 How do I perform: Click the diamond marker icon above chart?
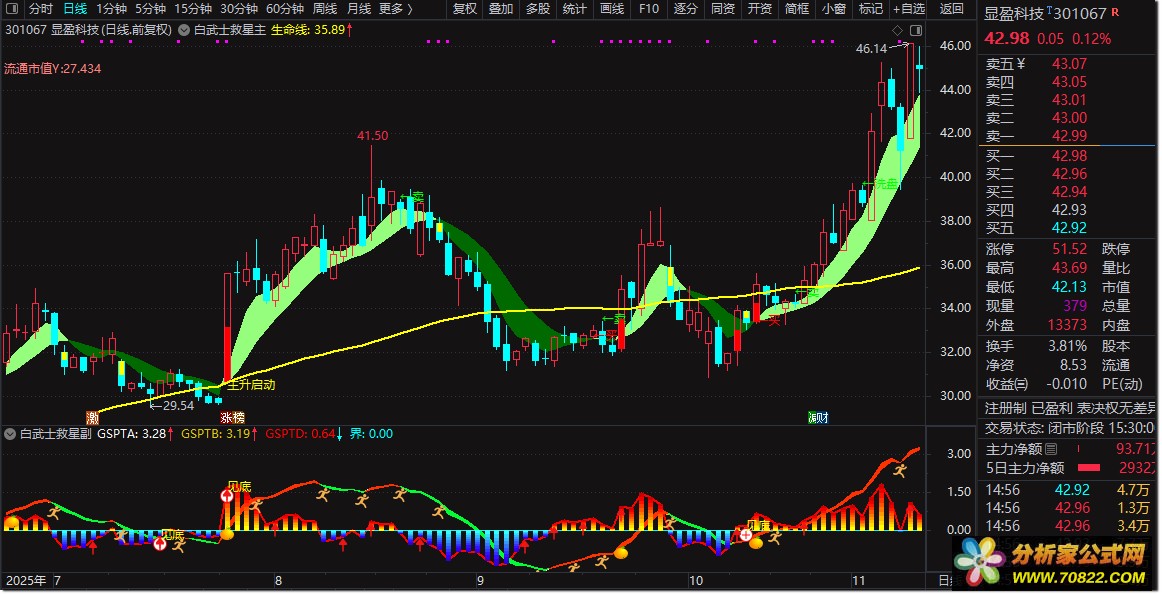[897, 30]
